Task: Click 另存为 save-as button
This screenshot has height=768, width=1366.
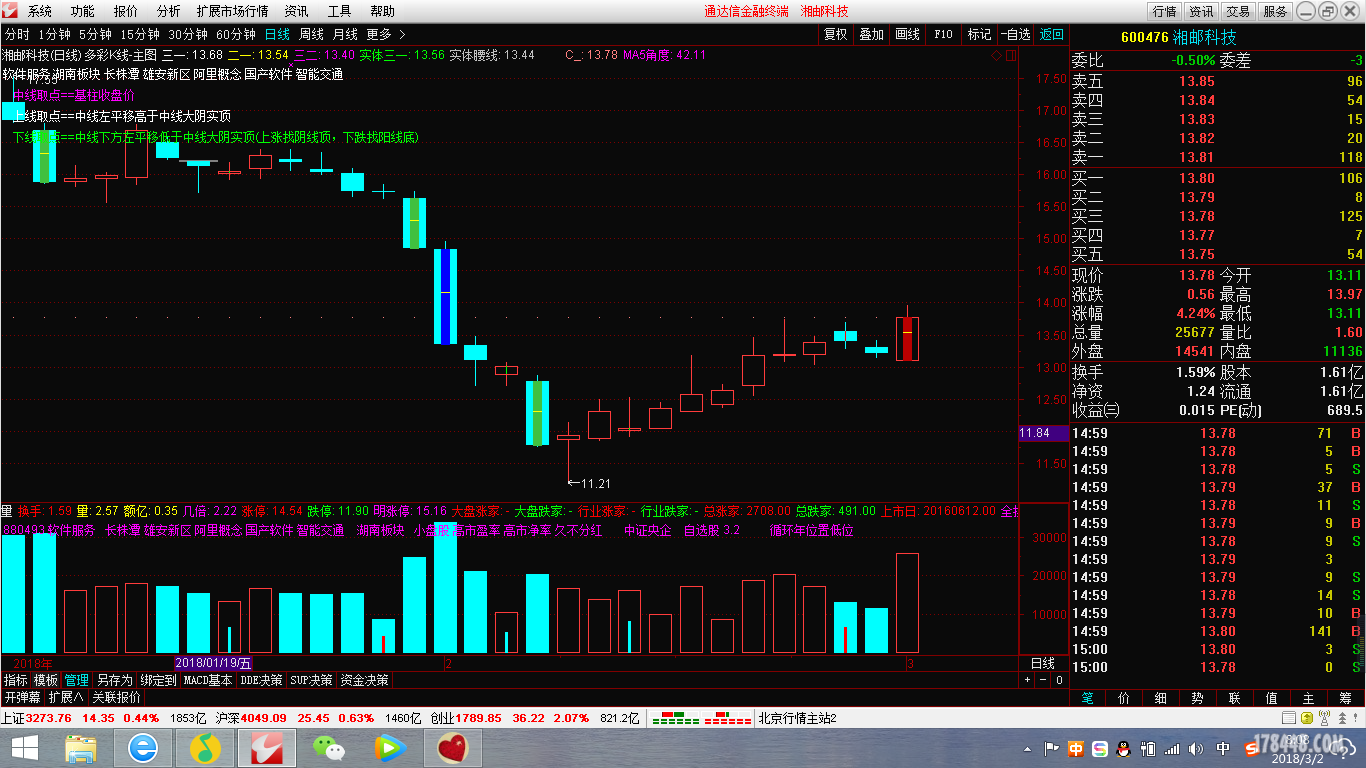Action: pos(114,680)
